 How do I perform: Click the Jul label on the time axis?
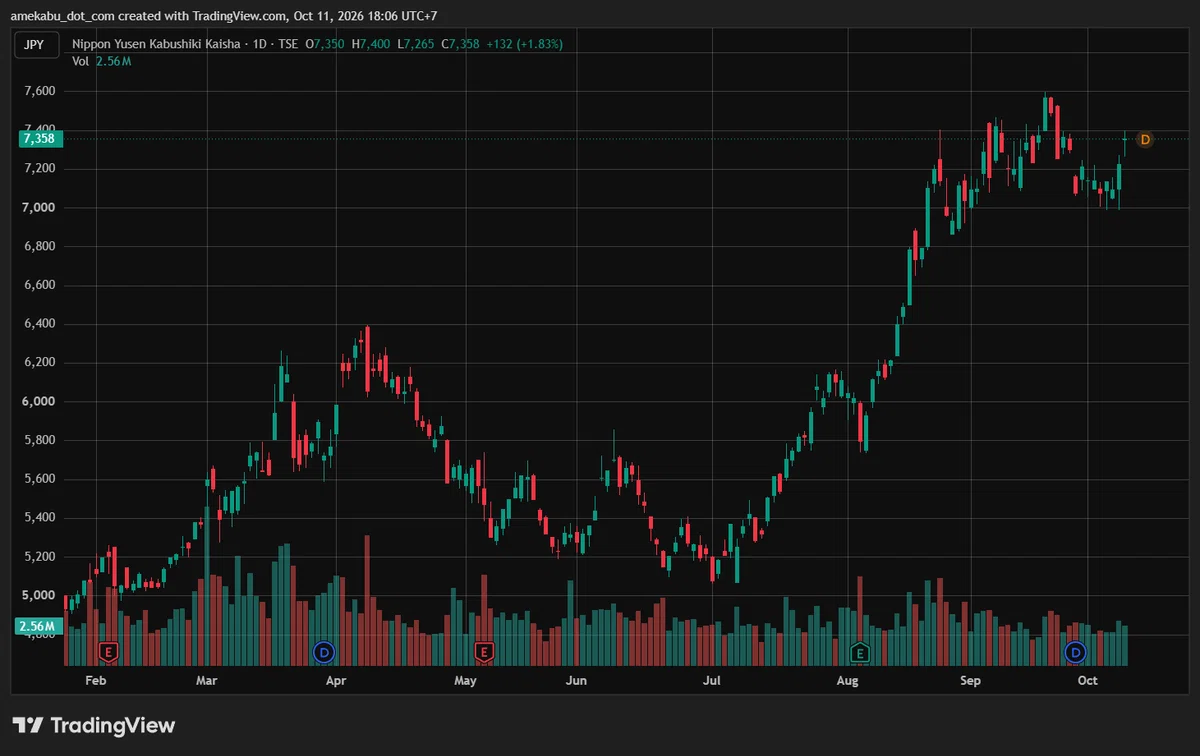point(712,682)
